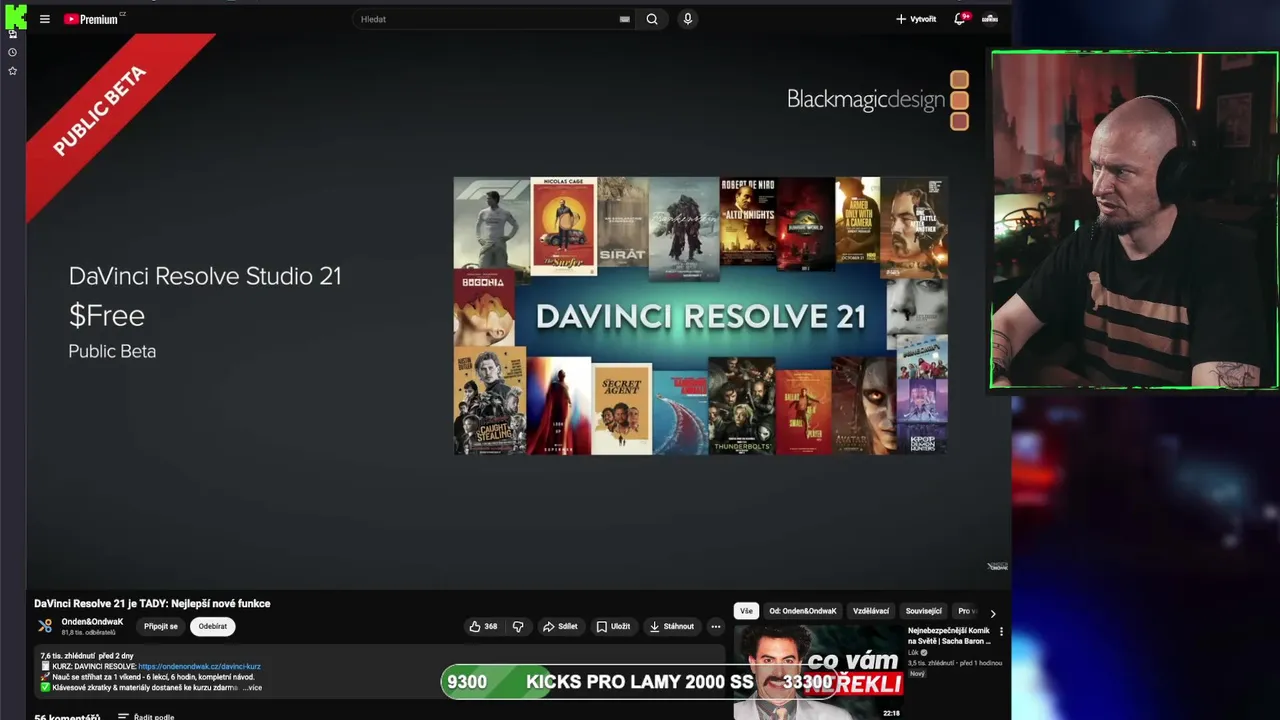Screen dimensions: 1280x720
Task: Open Nejnebezpečnější Komik na Světě video title
Action: 949,635
